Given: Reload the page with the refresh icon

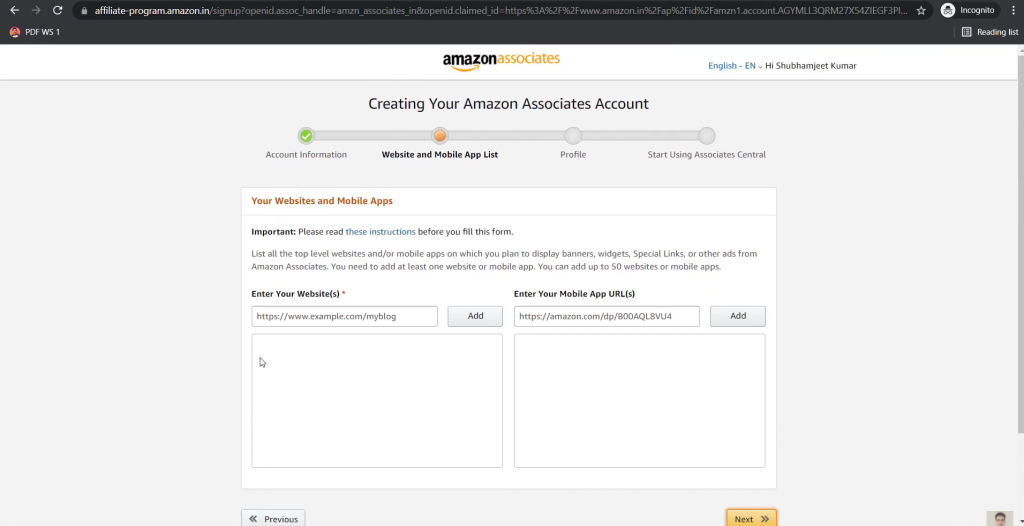Looking at the screenshot, I should click(x=57, y=10).
